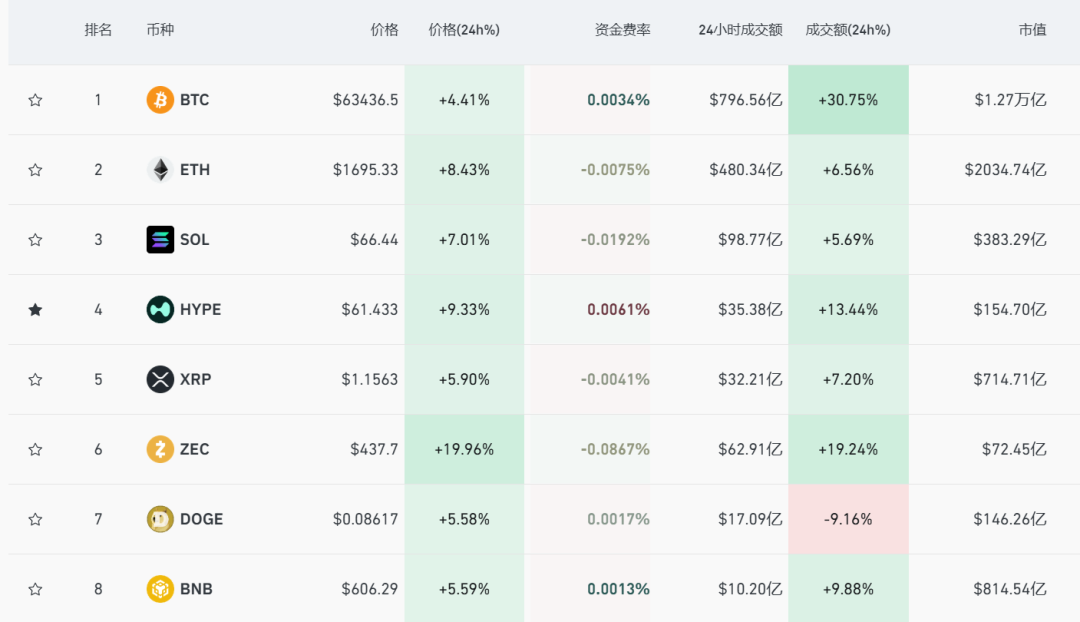Click the -9.16% volume change cell

click(x=849, y=519)
